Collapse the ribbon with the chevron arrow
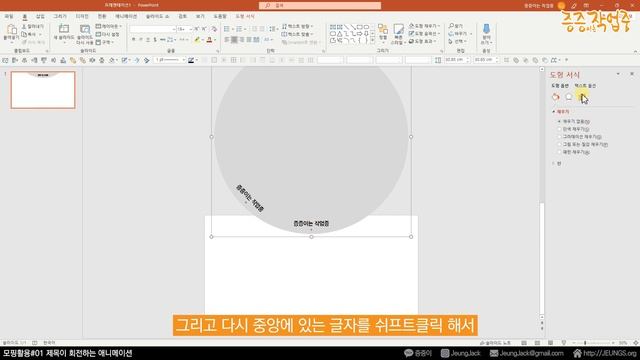This screenshot has width=640, height=360. click(x=635, y=51)
